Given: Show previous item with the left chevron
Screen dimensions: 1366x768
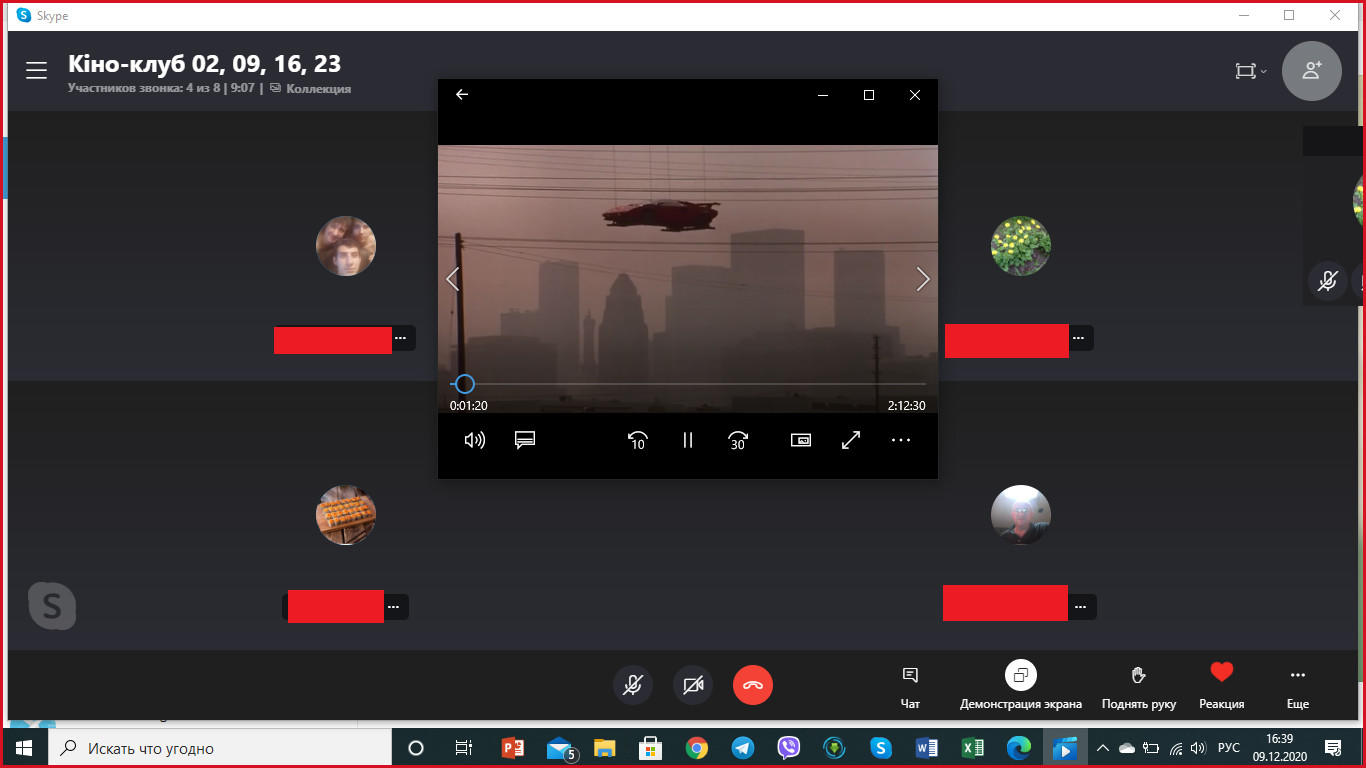Looking at the screenshot, I should (452, 279).
